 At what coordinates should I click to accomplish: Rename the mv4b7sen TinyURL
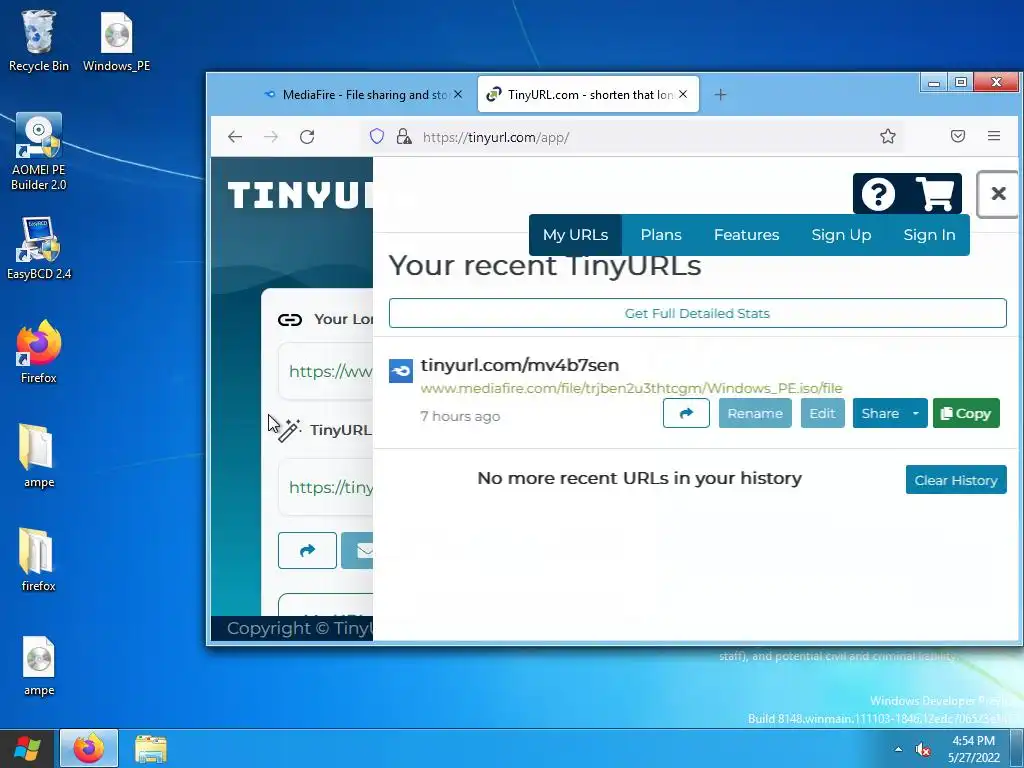click(x=755, y=413)
